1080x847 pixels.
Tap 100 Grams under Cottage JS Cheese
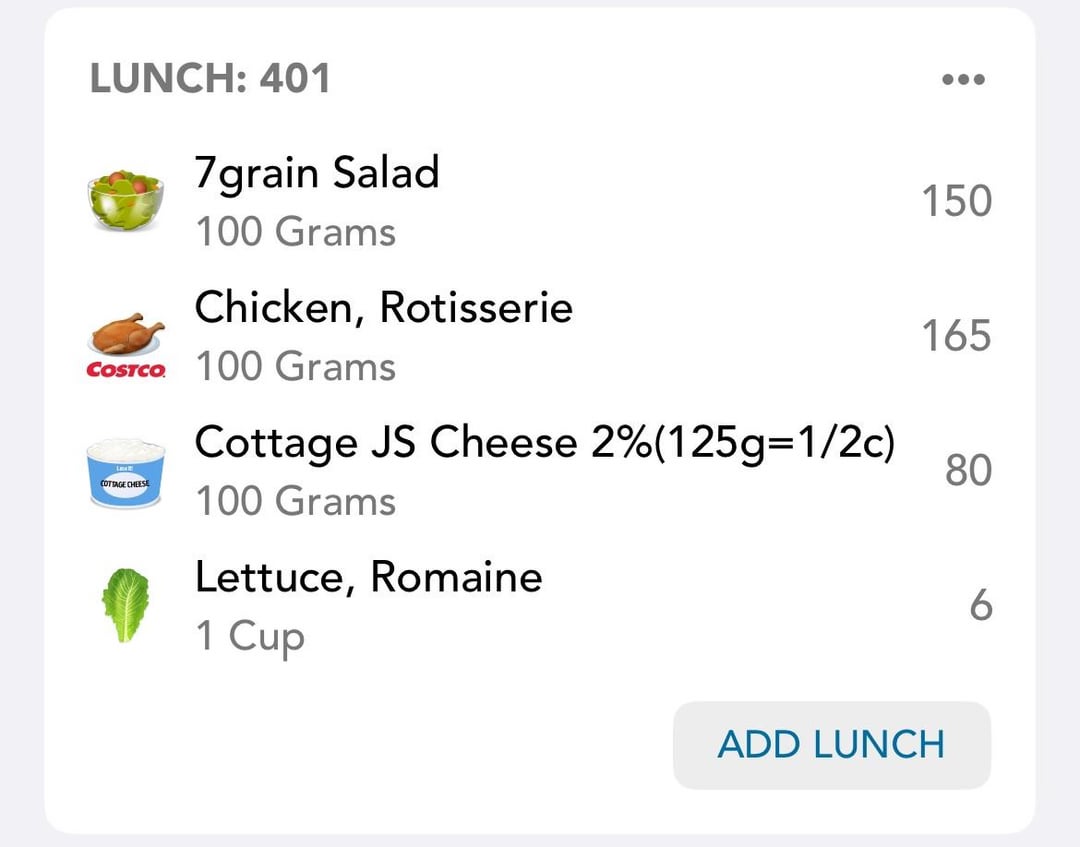[296, 501]
